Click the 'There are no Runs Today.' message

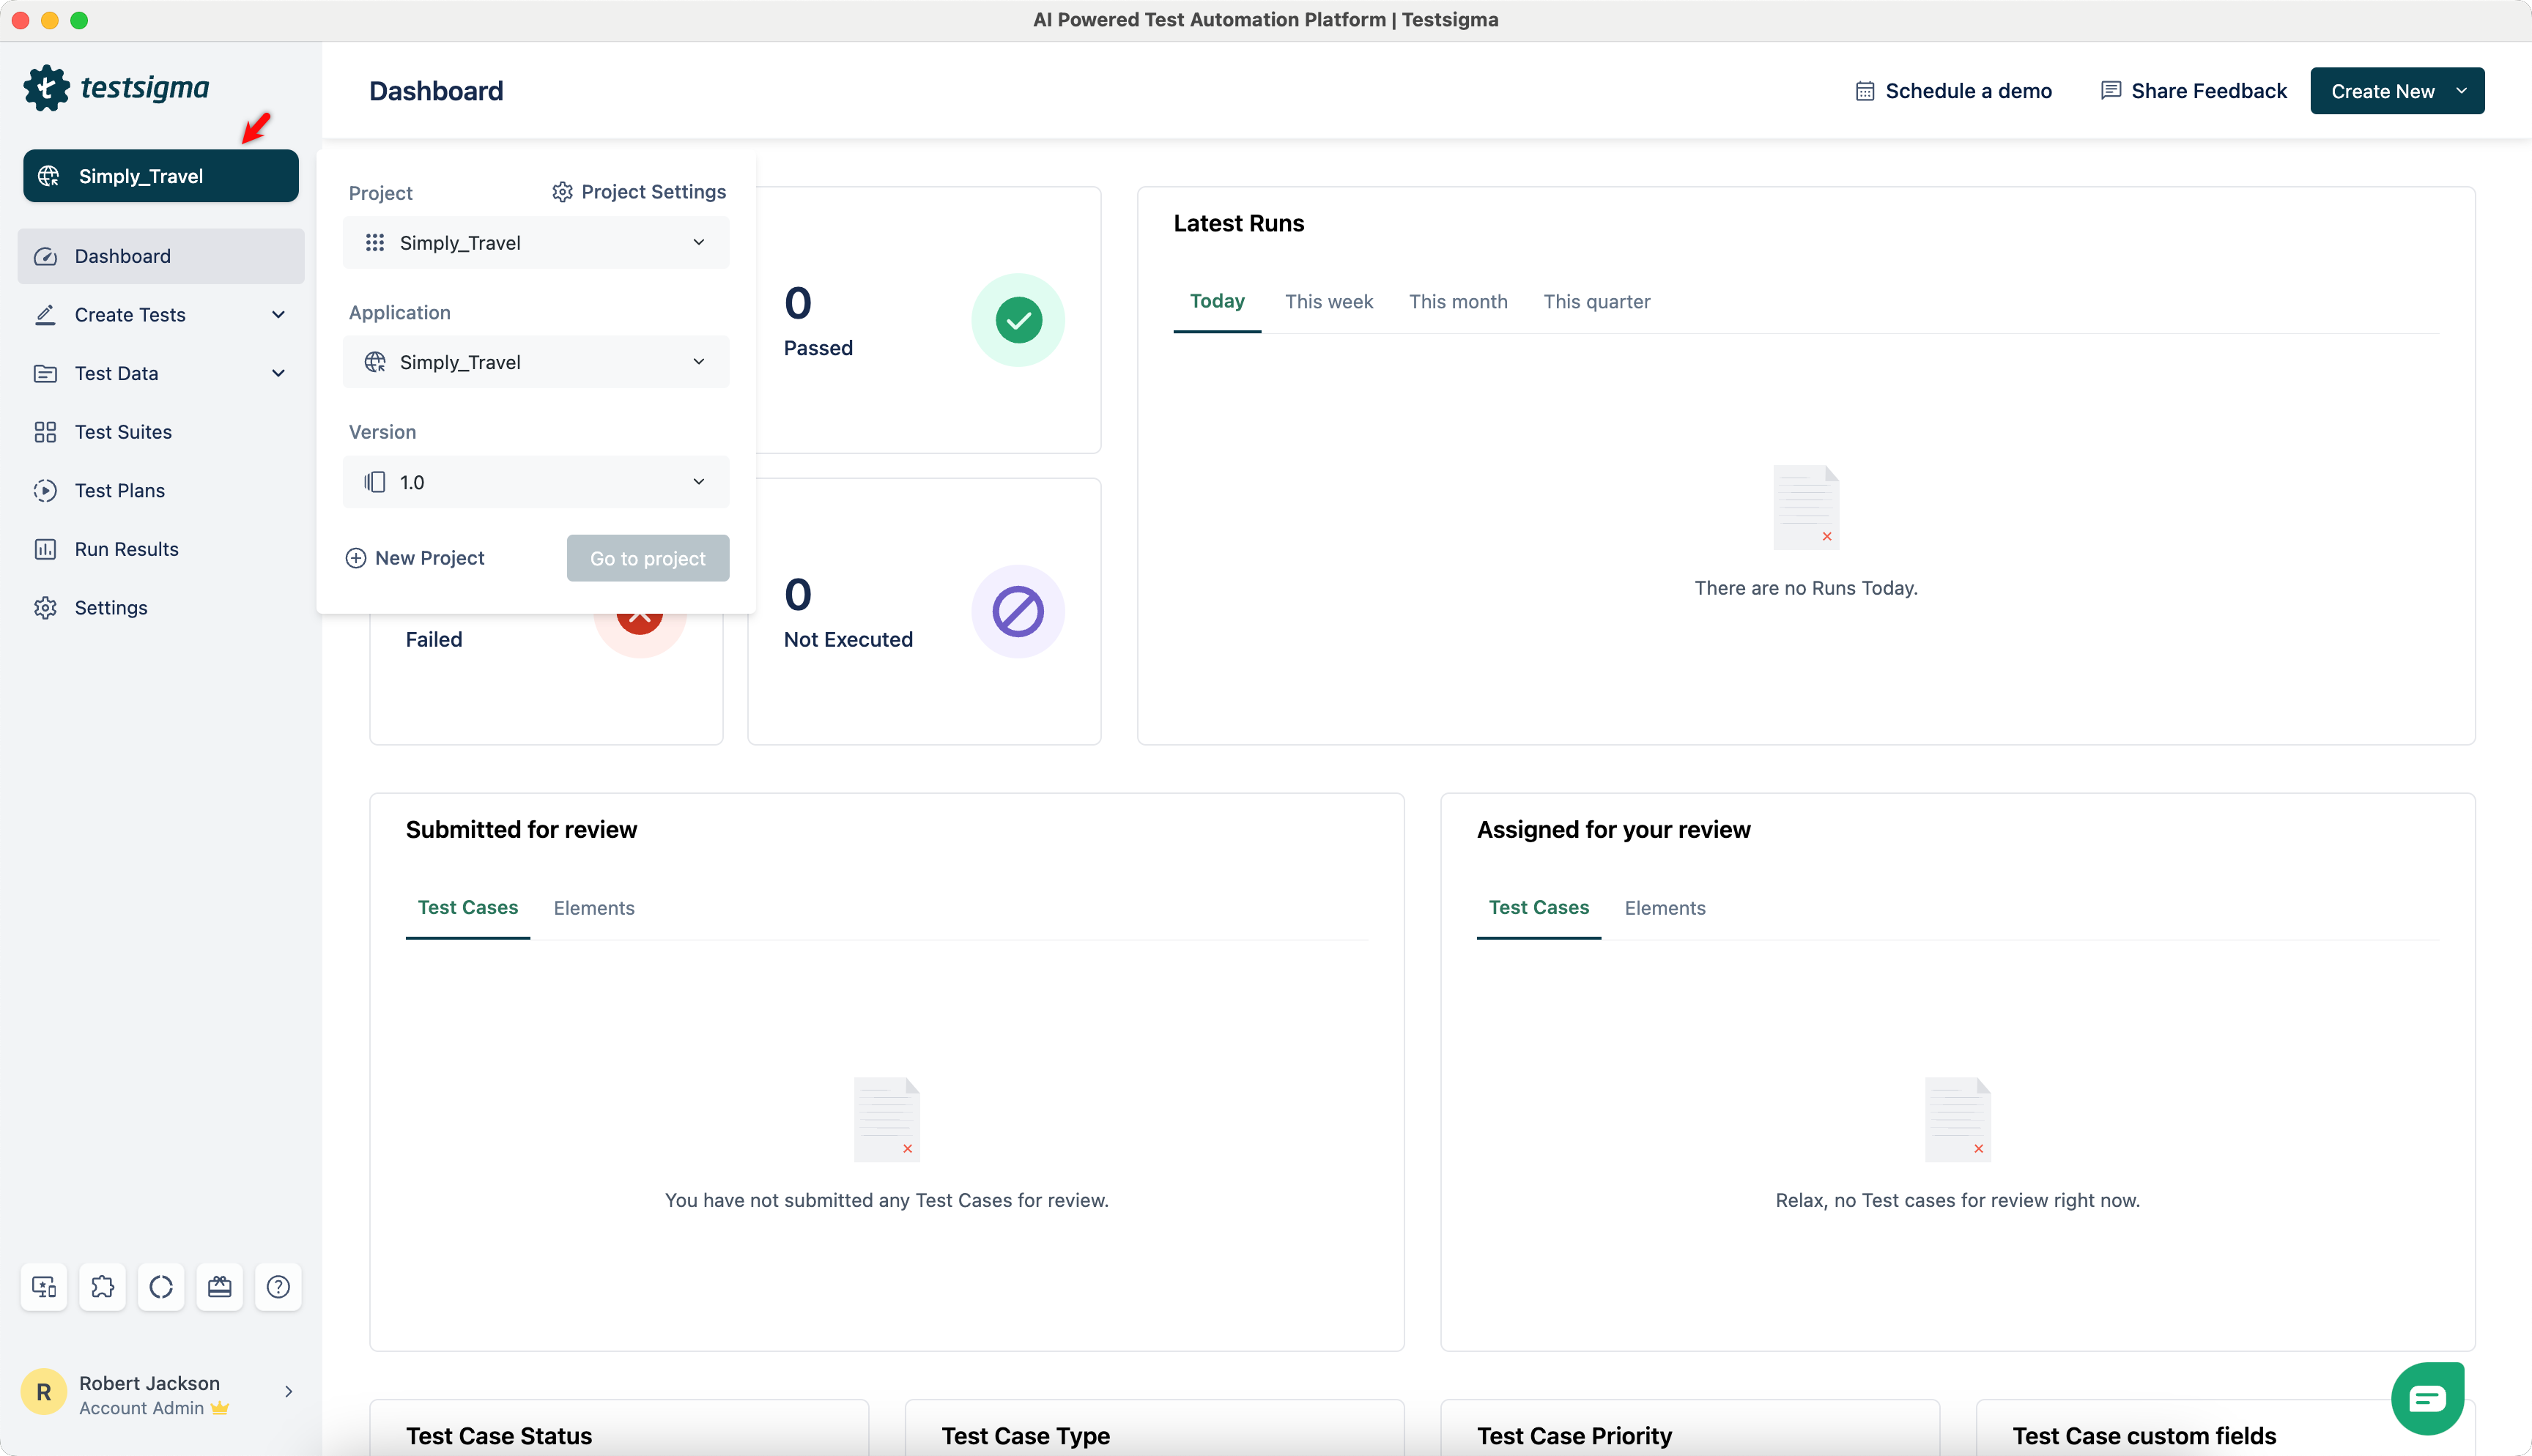click(x=1806, y=588)
